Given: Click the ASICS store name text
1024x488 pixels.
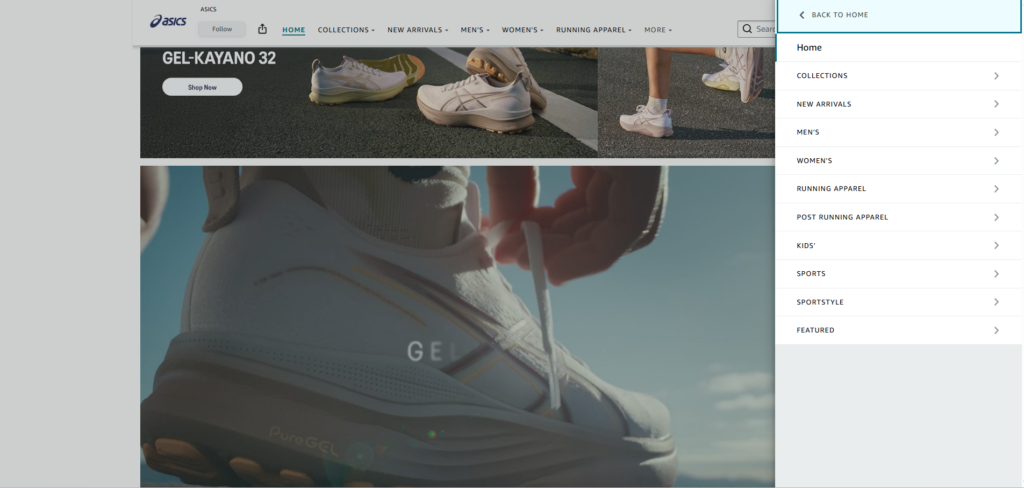Looking at the screenshot, I should point(208,9).
